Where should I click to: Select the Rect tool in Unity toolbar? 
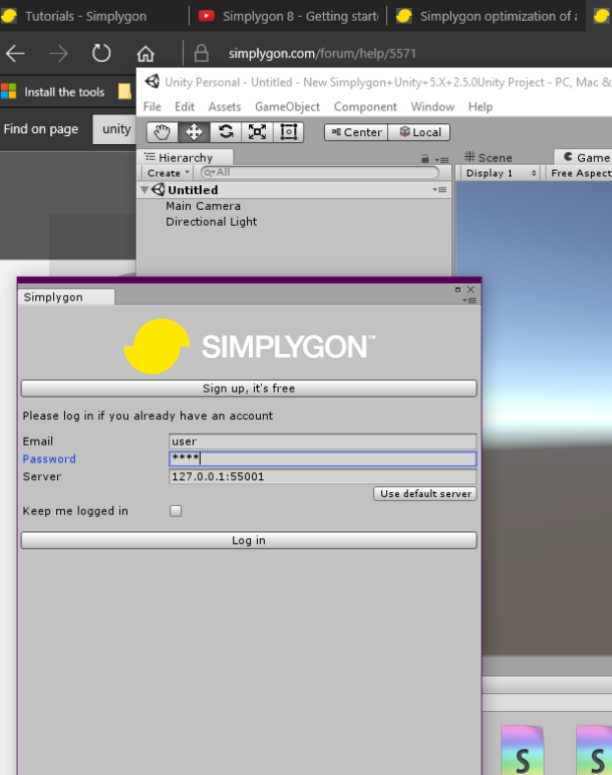288,132
